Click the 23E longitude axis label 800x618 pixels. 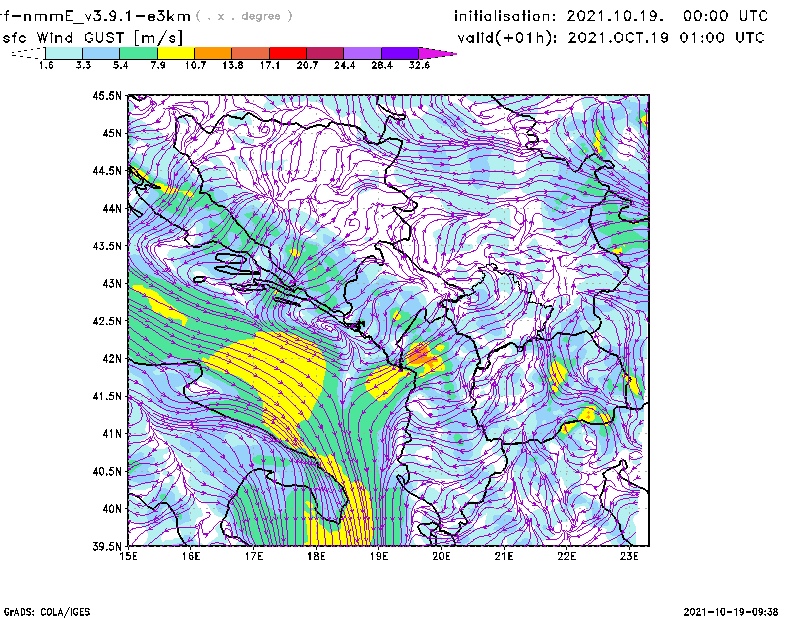point(629,556)
